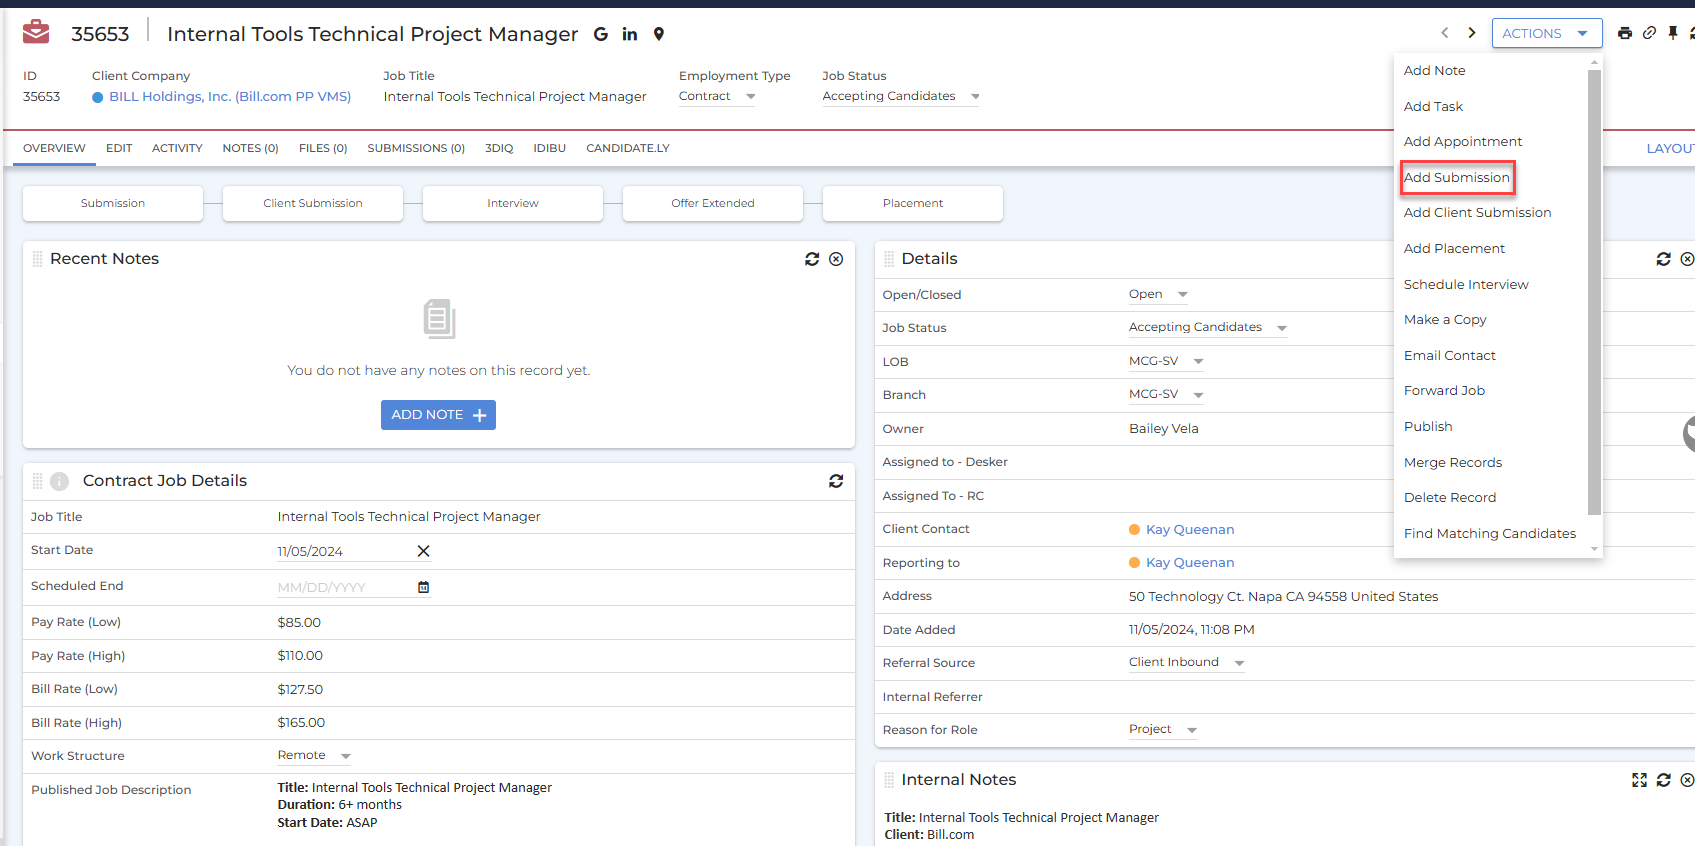Click the map pin location icon
The width and height of the screenshot is (1695, 846).
click(x=659, y=34)
